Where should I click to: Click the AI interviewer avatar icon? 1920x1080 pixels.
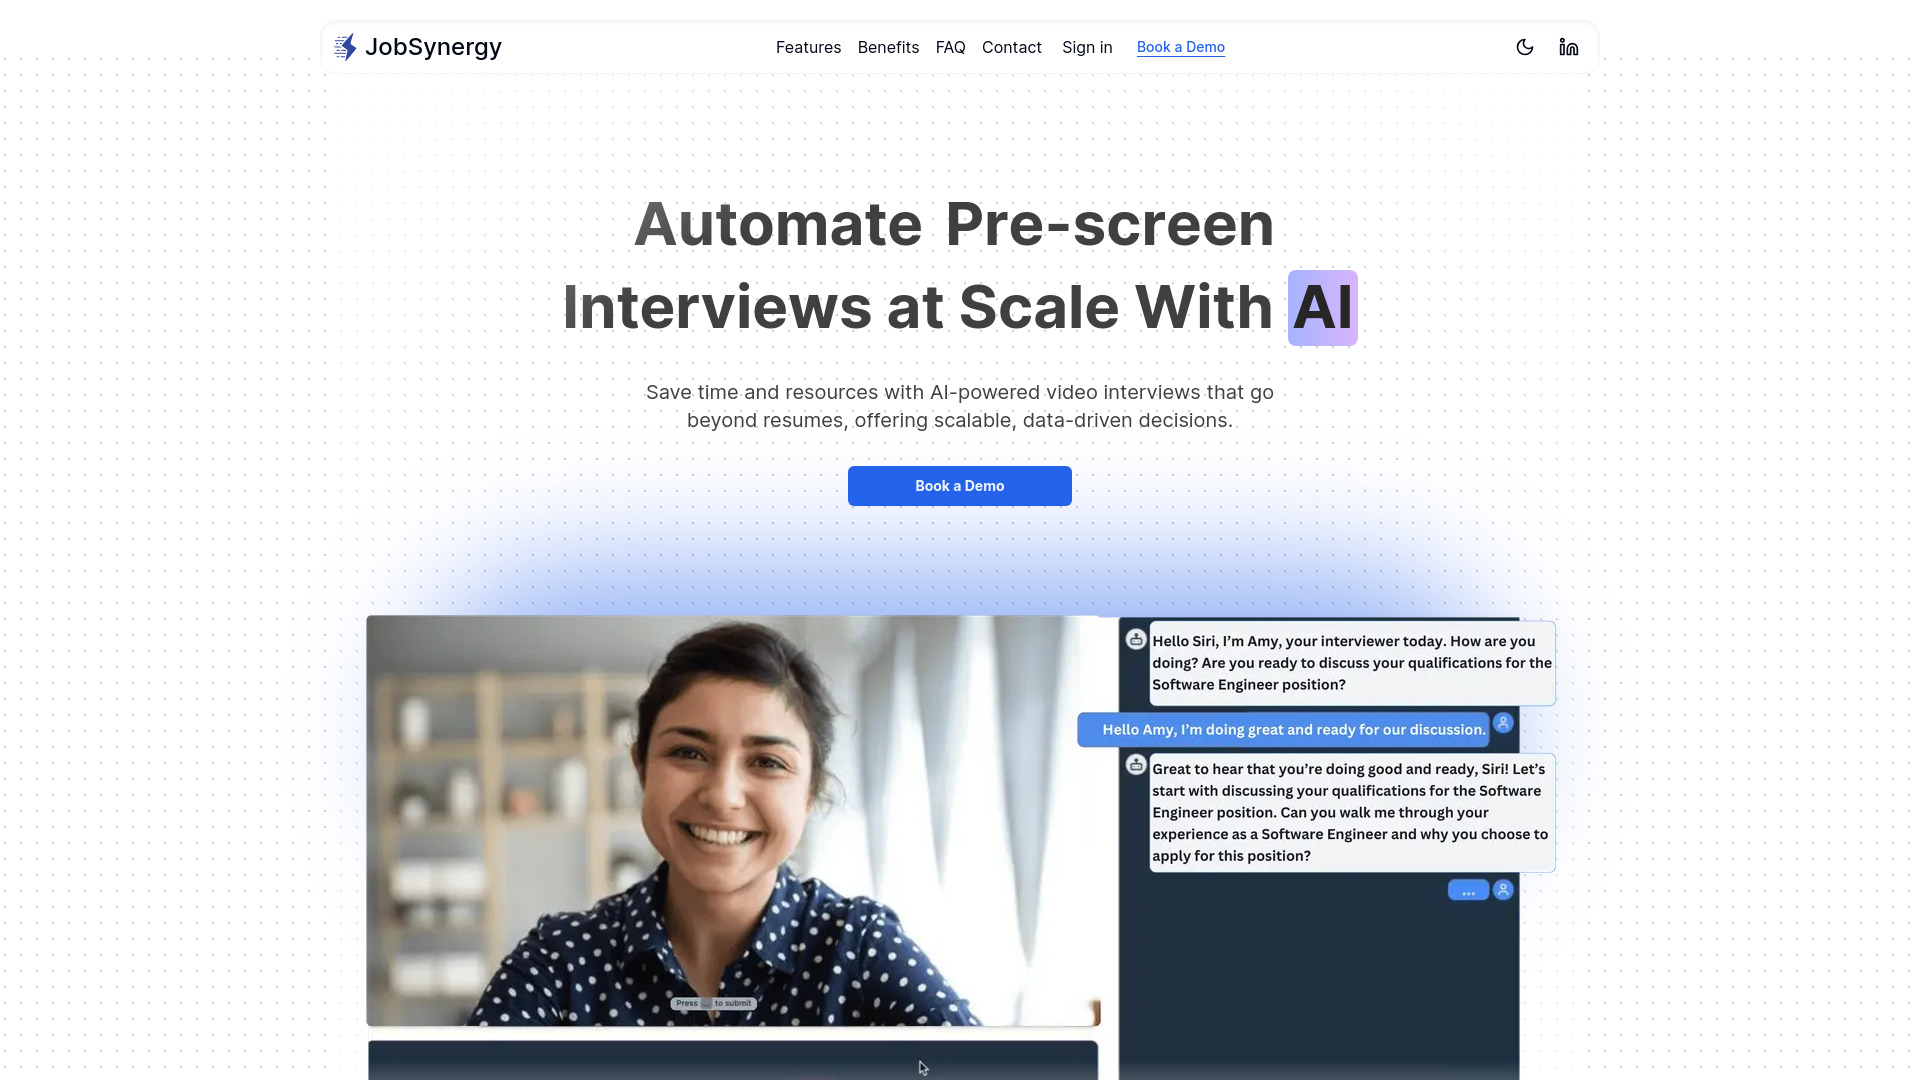pos(1135,638)
